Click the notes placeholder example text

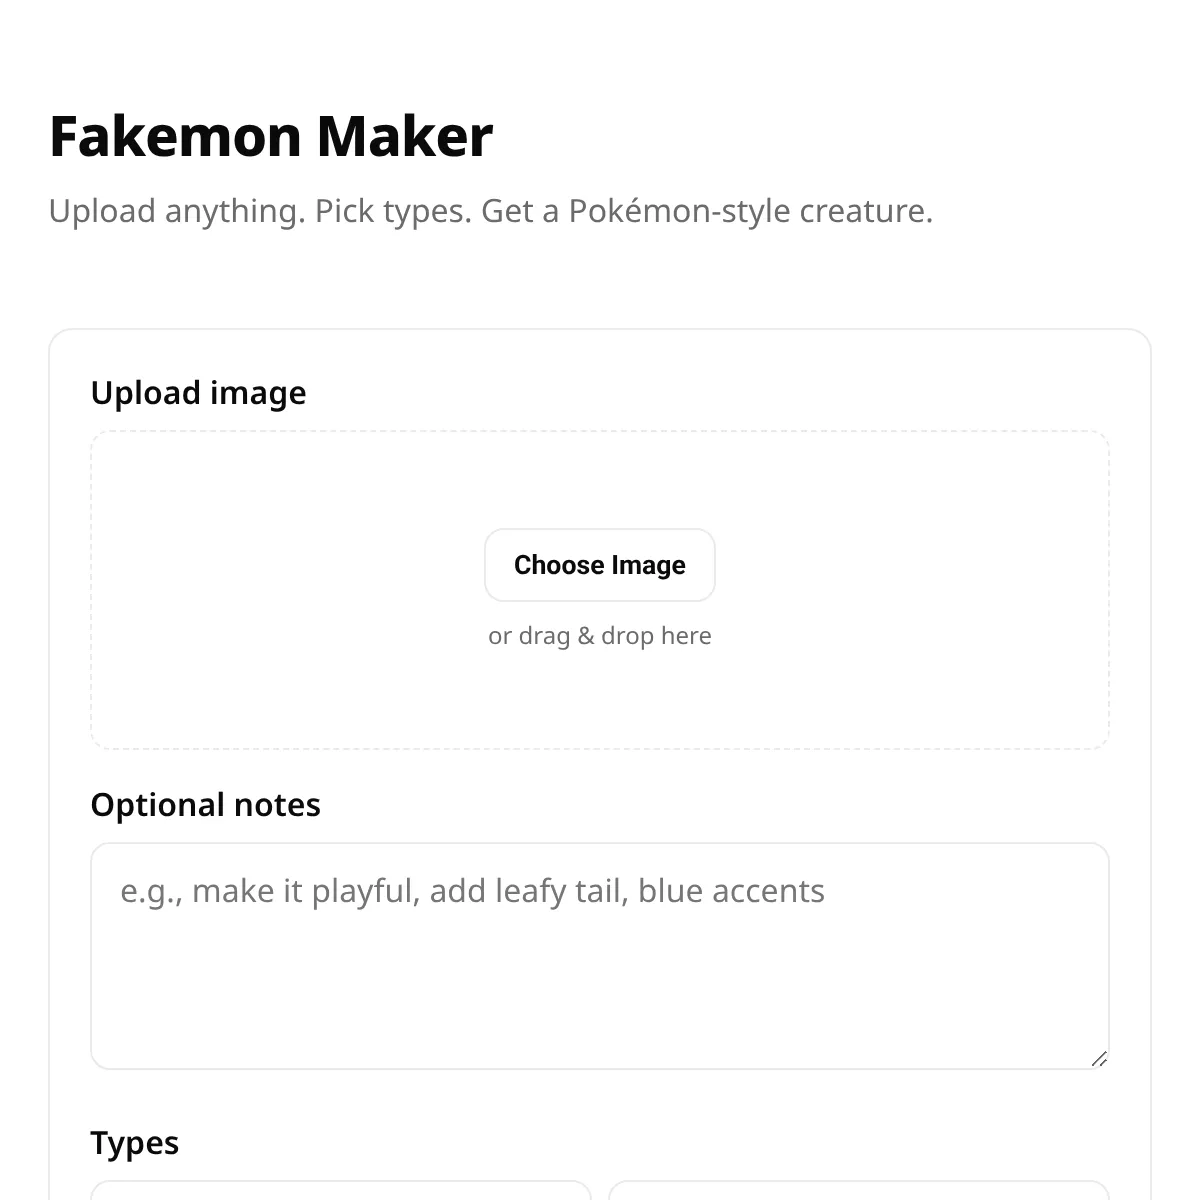pyautogui.click(x=472, y=891)
